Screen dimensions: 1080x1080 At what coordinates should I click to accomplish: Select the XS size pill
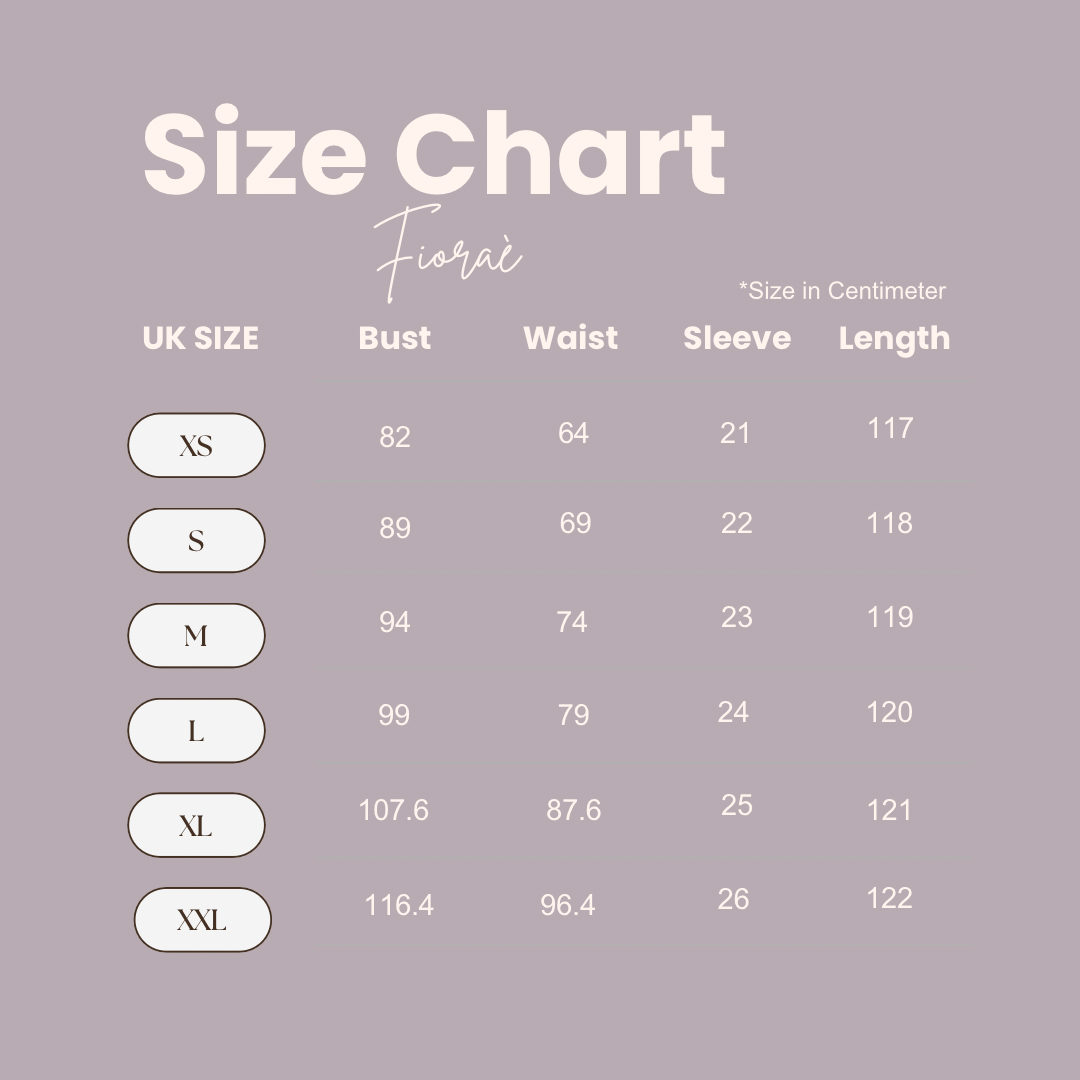196,445
